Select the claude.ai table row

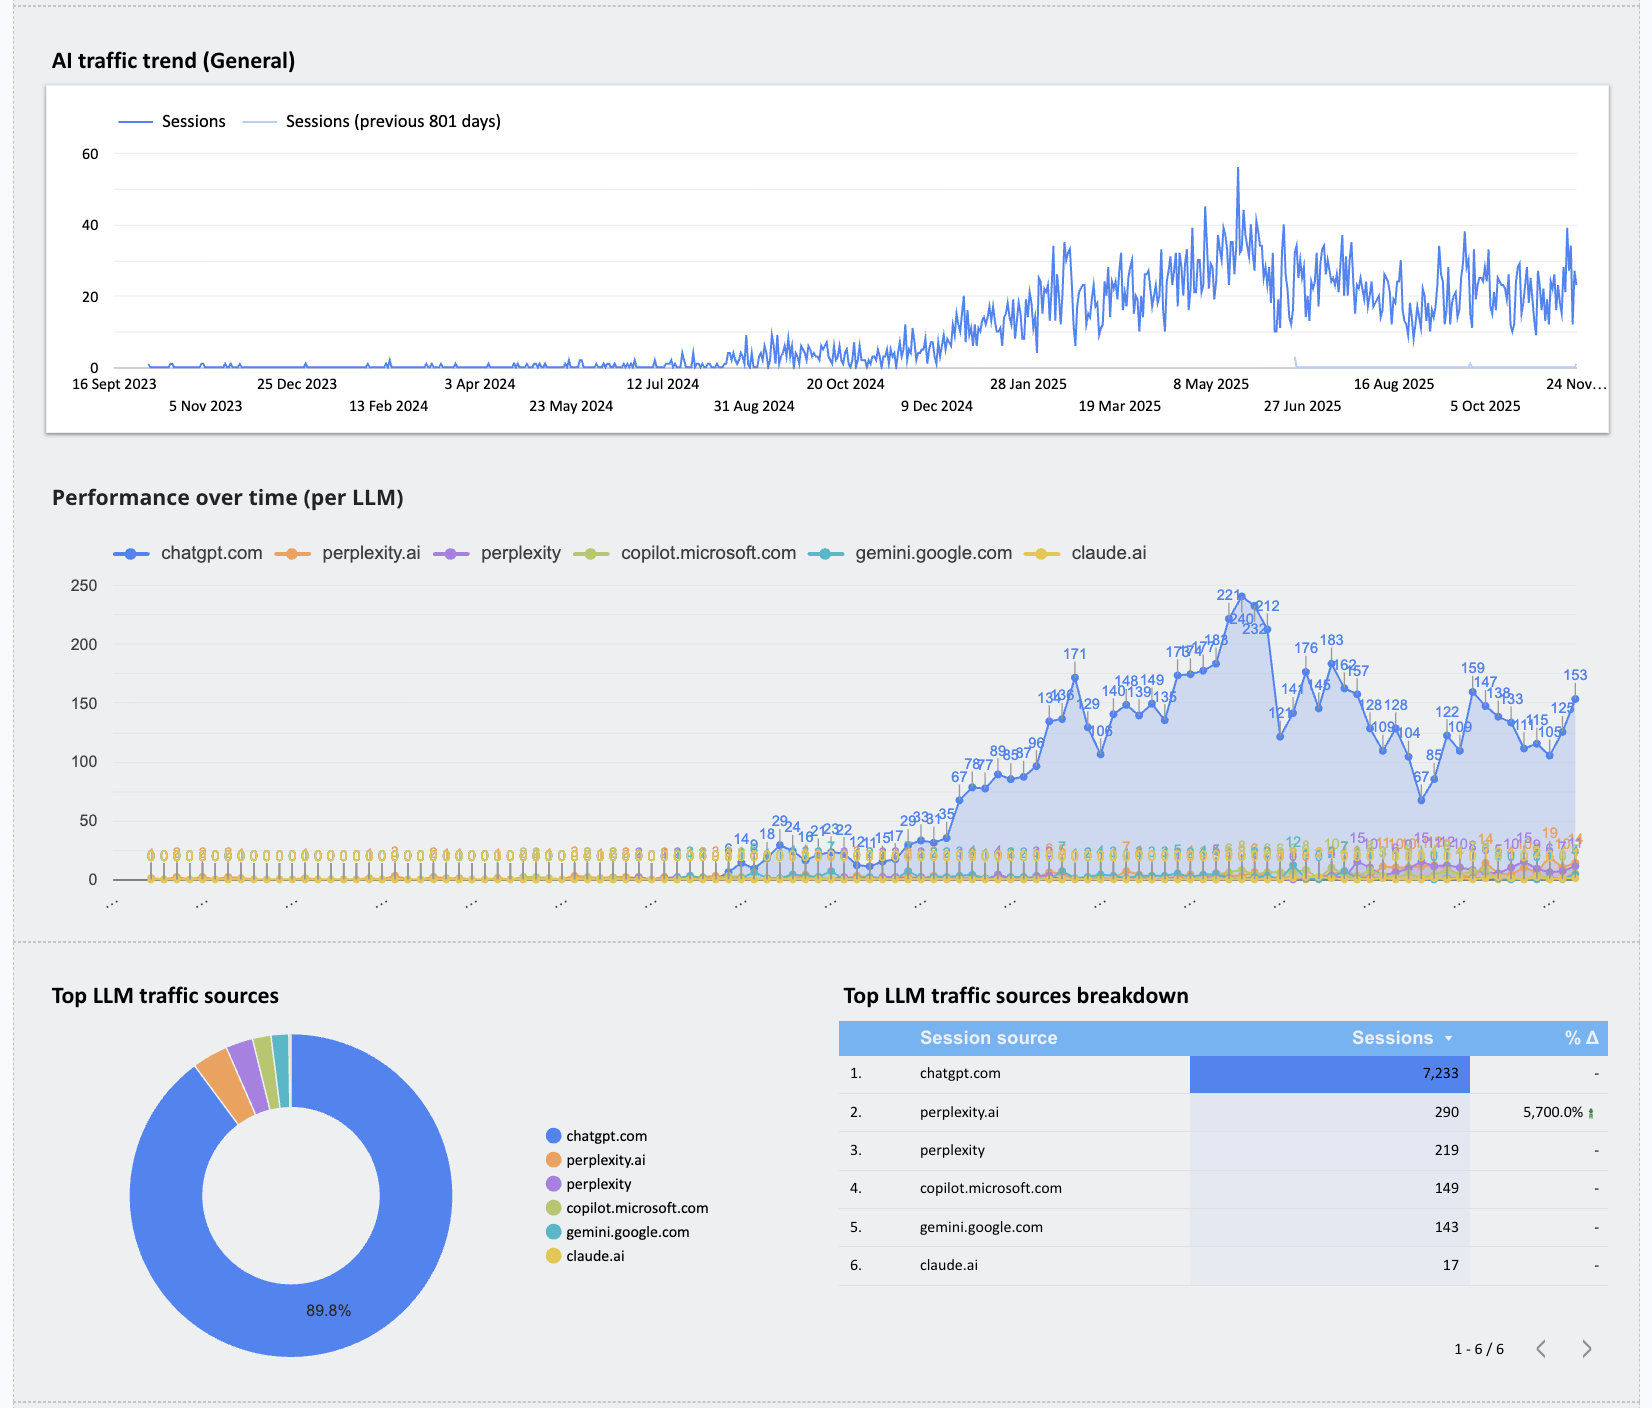pos(1223,1265)
